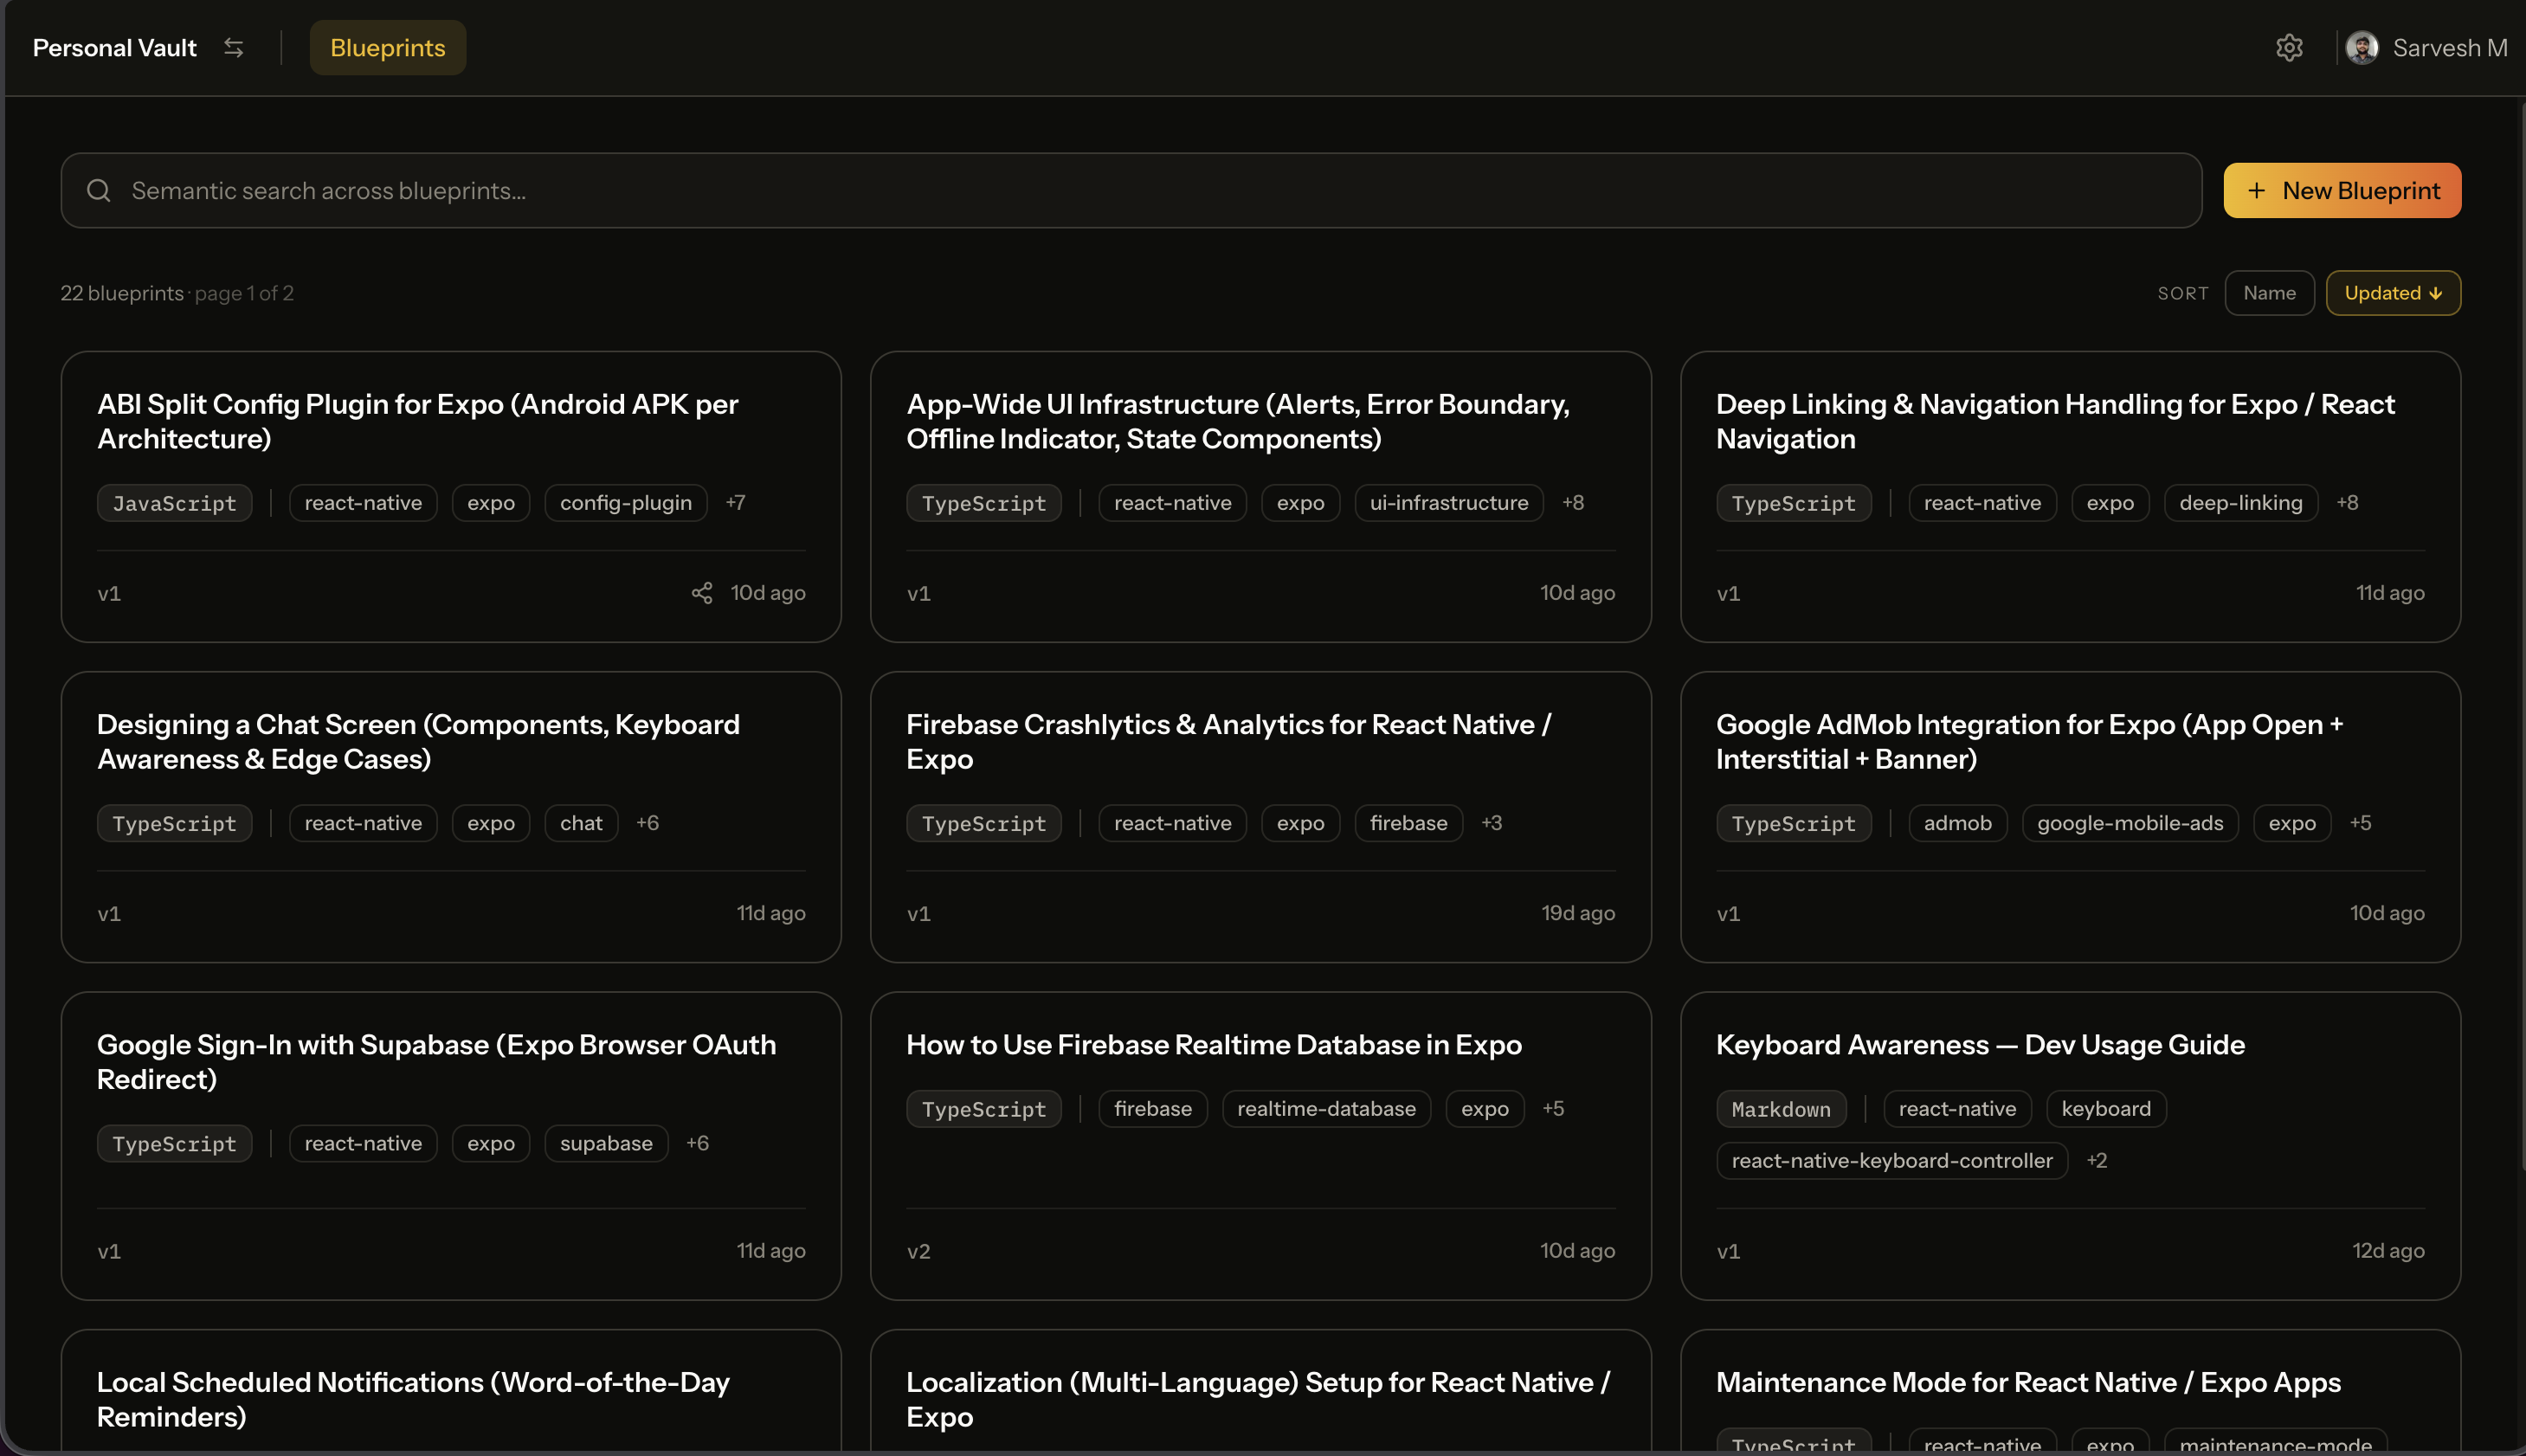Click the Markdown language tag
Screen dimensions: 2526x1456
(x=1781, y=1109)
